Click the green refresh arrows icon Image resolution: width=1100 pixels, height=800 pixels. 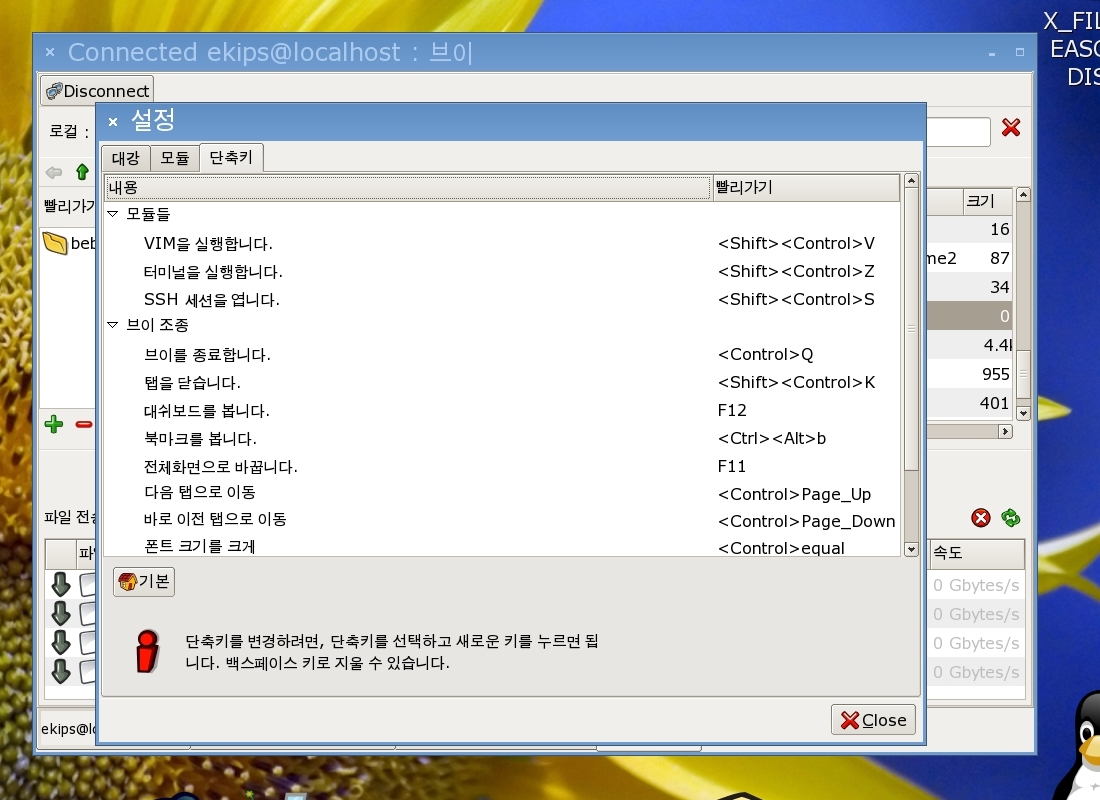point(1011,517)
